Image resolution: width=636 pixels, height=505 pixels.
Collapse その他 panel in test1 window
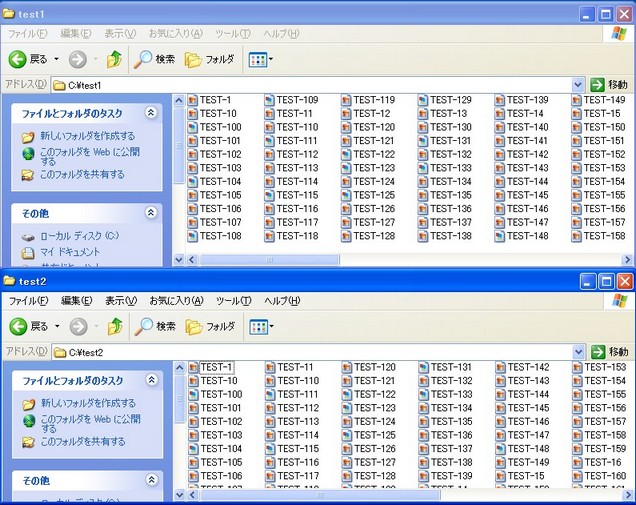point(151,213)
